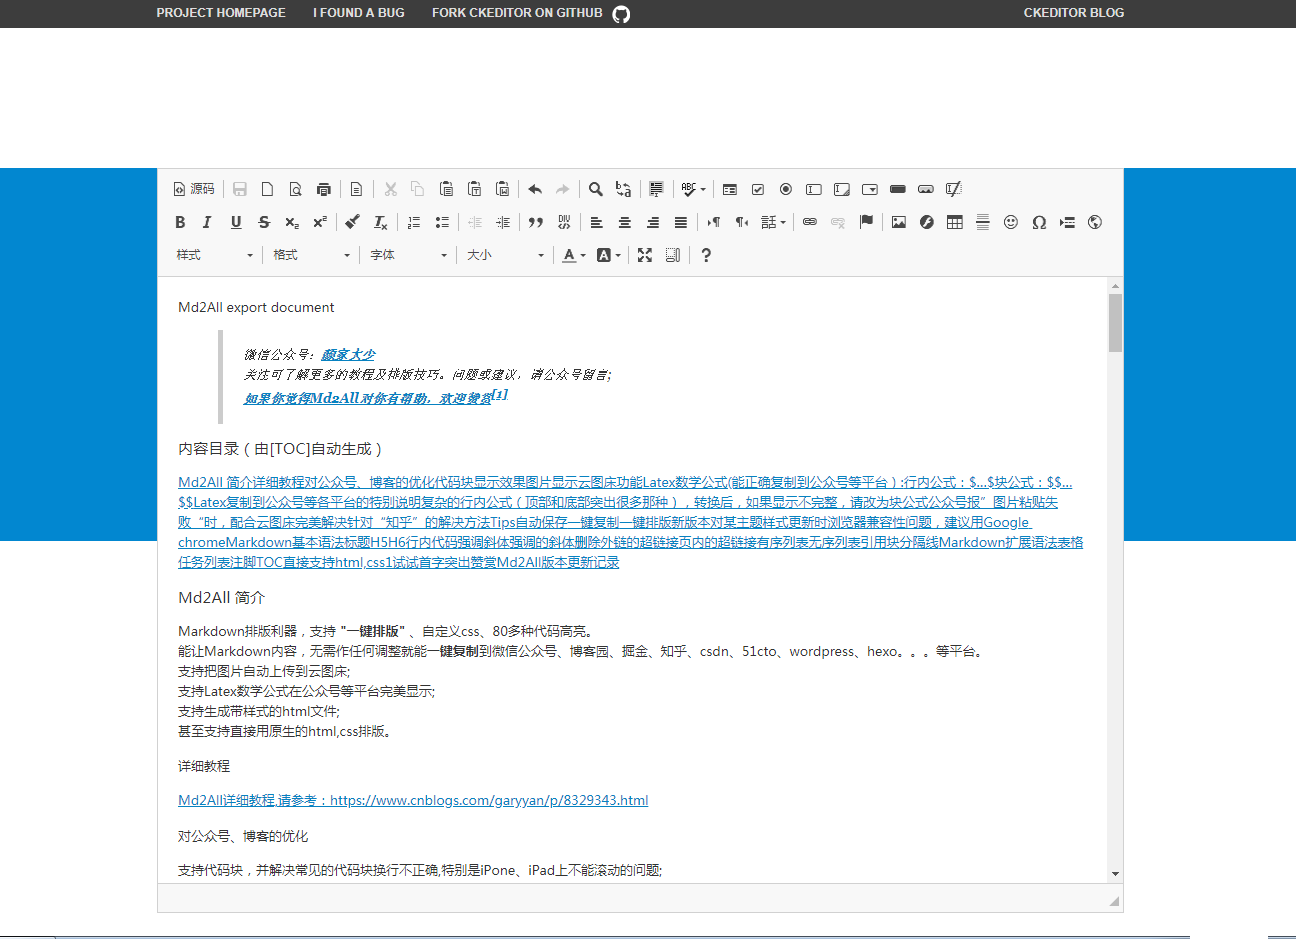
Task: Insert a Radio Button form field
Action: pos(786,189)
